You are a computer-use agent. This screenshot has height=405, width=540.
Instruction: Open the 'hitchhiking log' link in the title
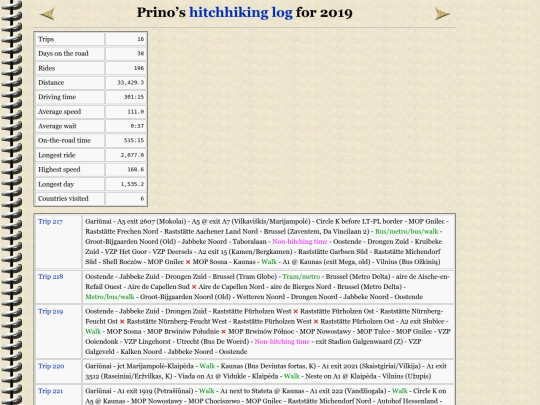pyautogui.click(x=241, y=13)
